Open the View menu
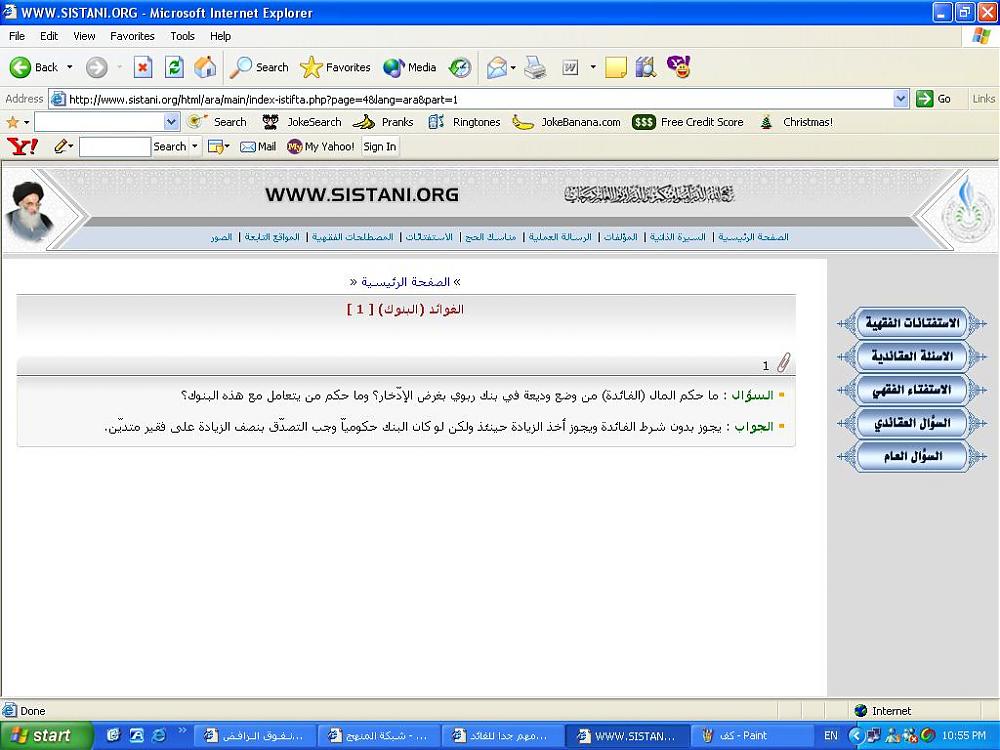The image size is (1000, 750). point(84,36)
